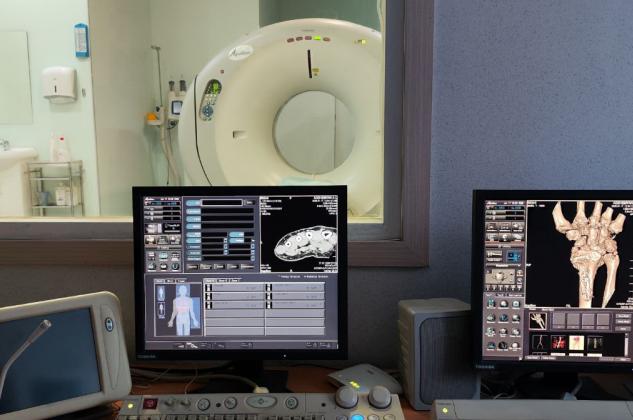
Task: Click the hand skeleton icon below the 3D view
Action: coord(538,320)
